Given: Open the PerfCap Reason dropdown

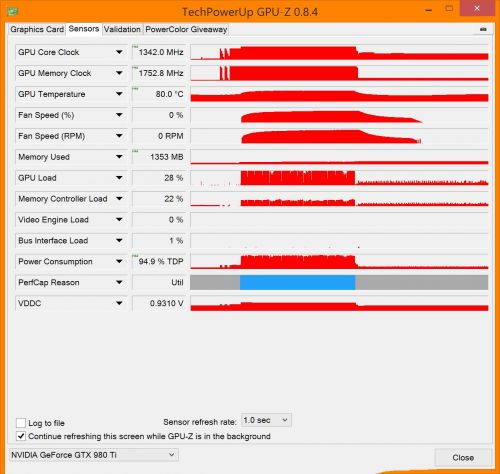Looking at the screenshot, I should coord(119,282).
